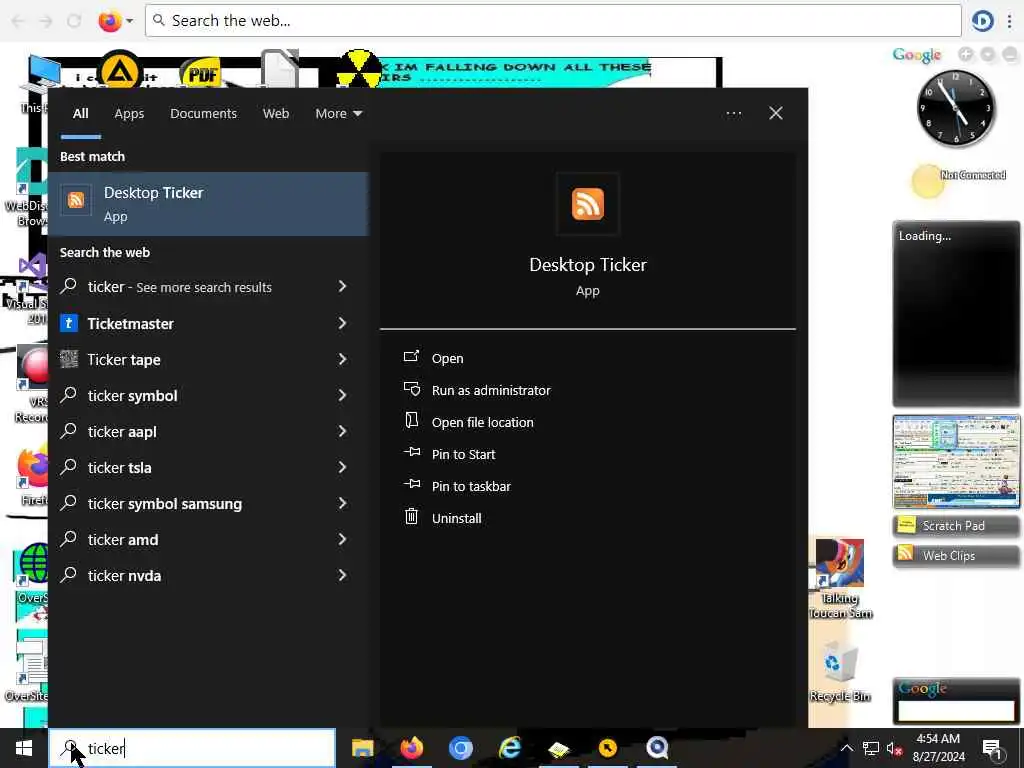The width and height of the screenshot is (1024, 768).
Task: Launch the blue Chromium browser taskbar icon
Action: click(460, 748)
